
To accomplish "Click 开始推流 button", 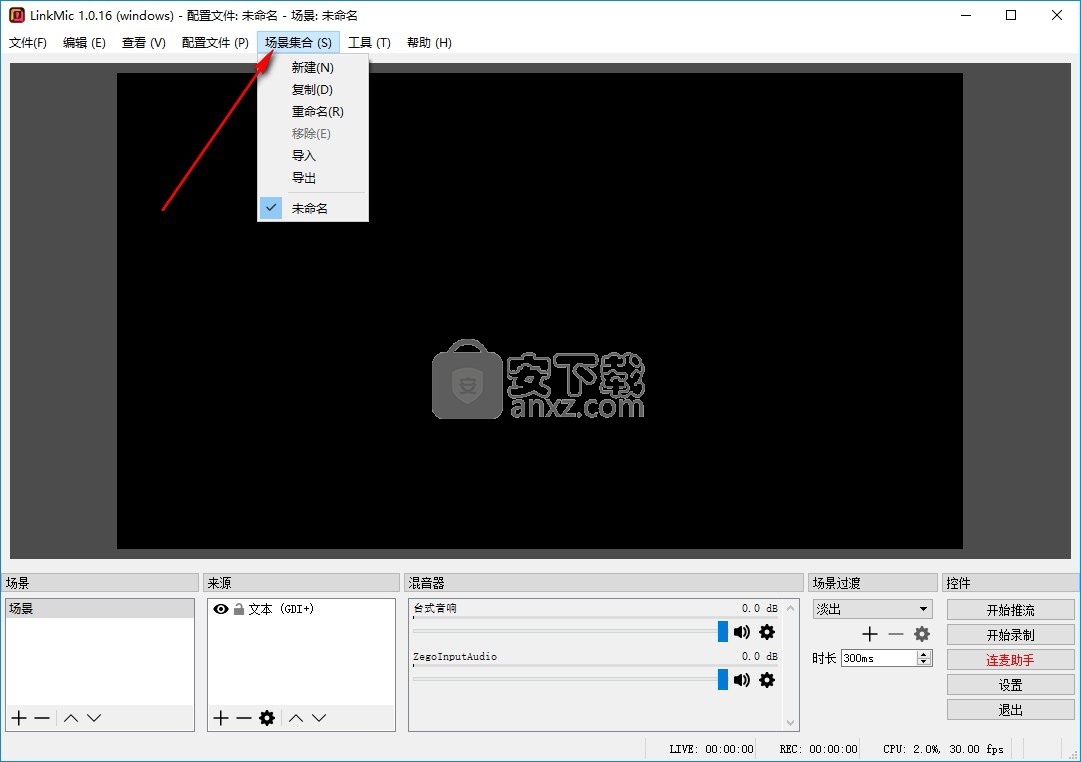I will point(1011,610).
